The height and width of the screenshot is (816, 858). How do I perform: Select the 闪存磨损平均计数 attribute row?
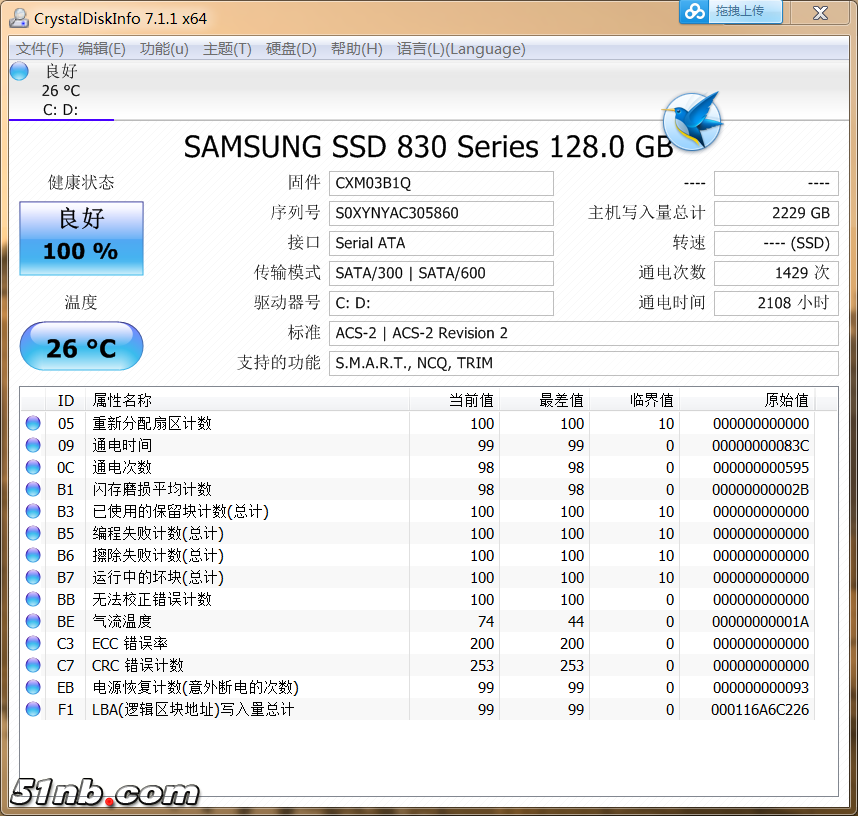418,489
